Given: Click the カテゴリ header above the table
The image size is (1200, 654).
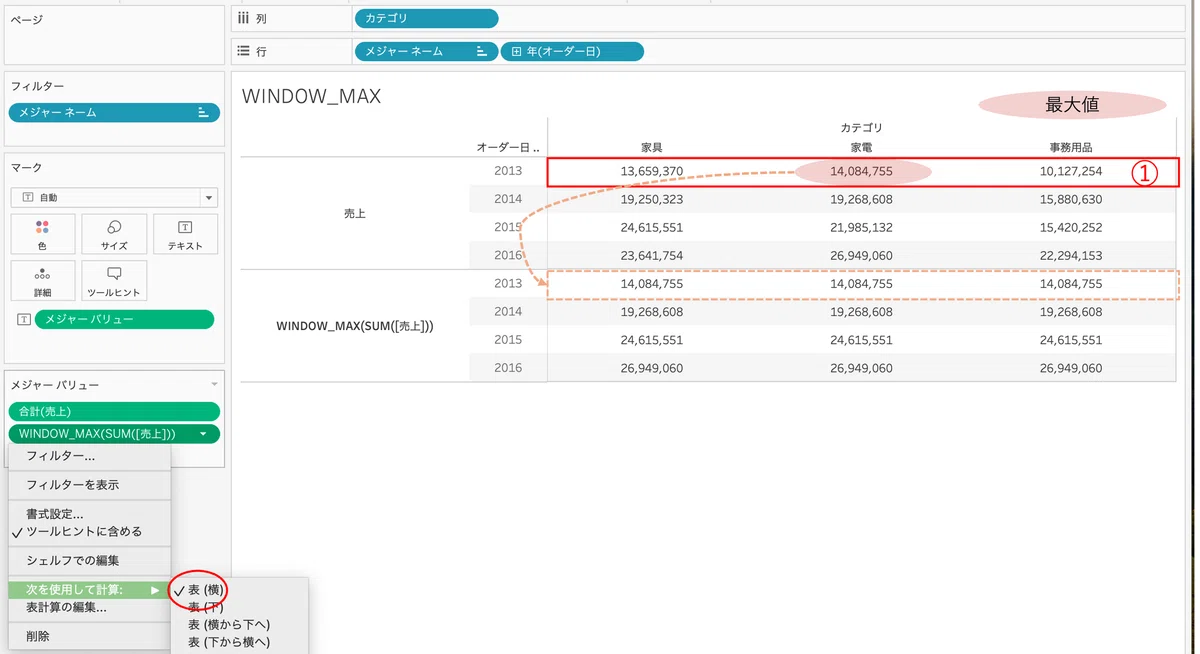Looking at the screenshot, I should coord(861,128).
